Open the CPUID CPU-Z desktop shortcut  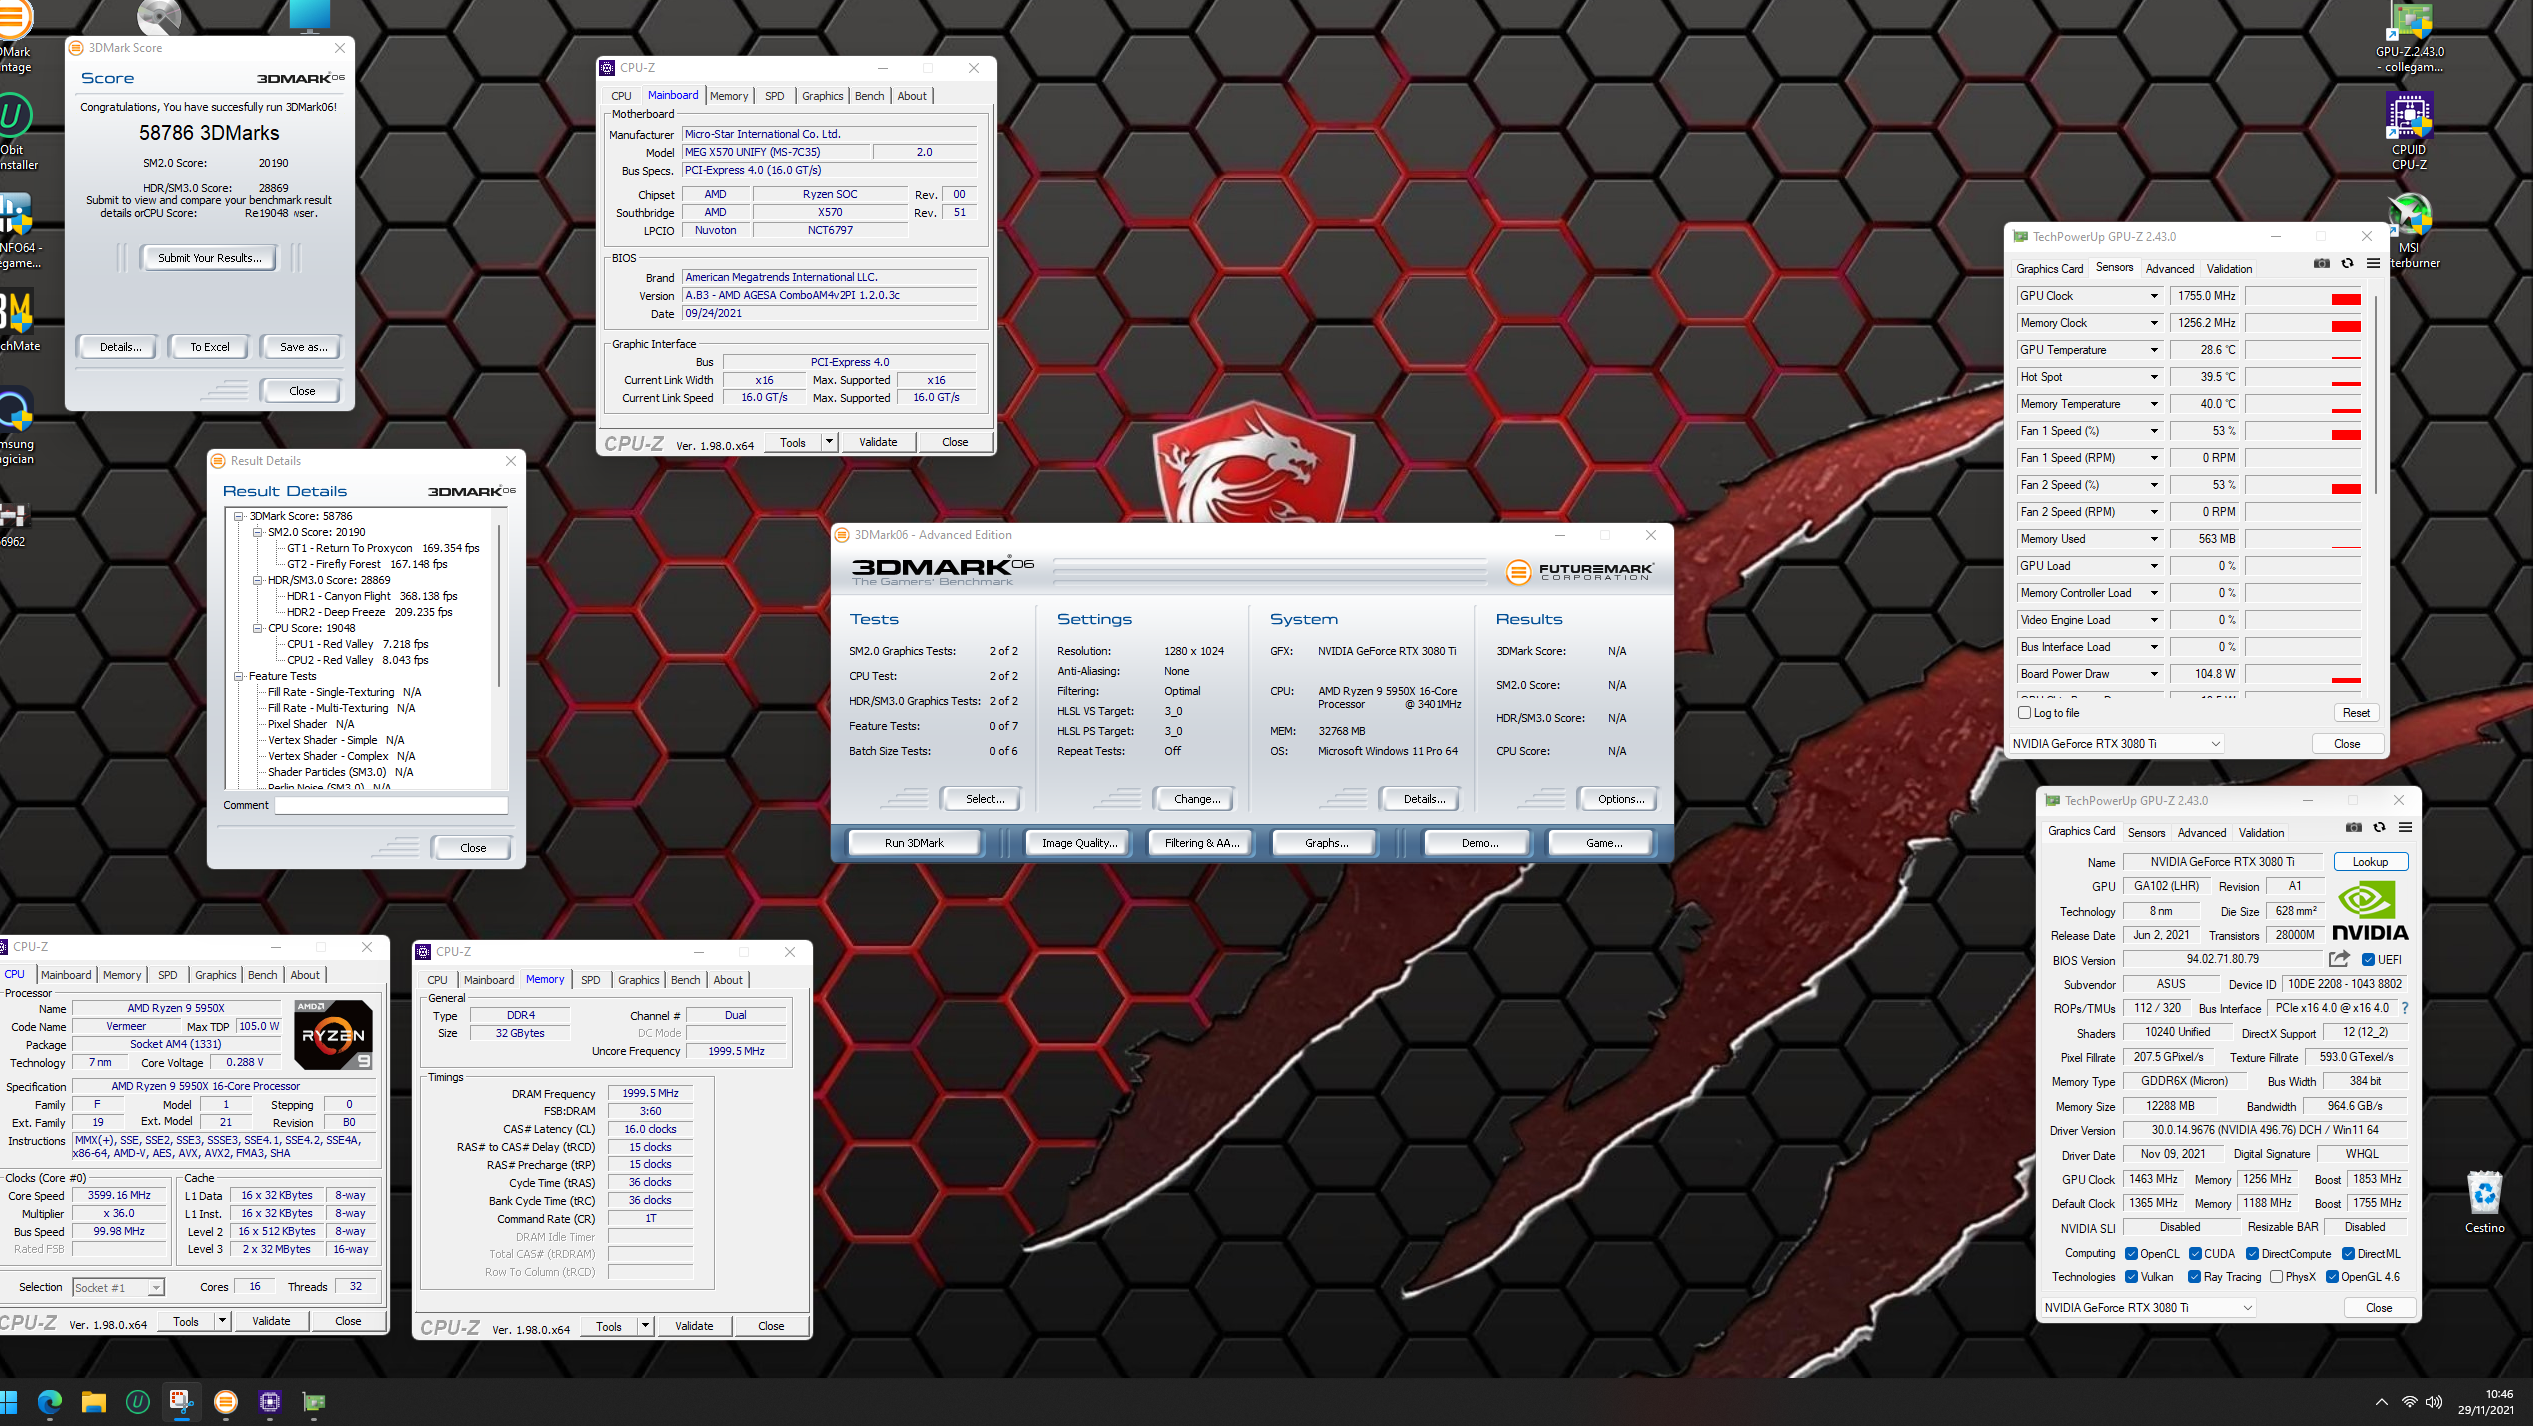(2409, 132)
